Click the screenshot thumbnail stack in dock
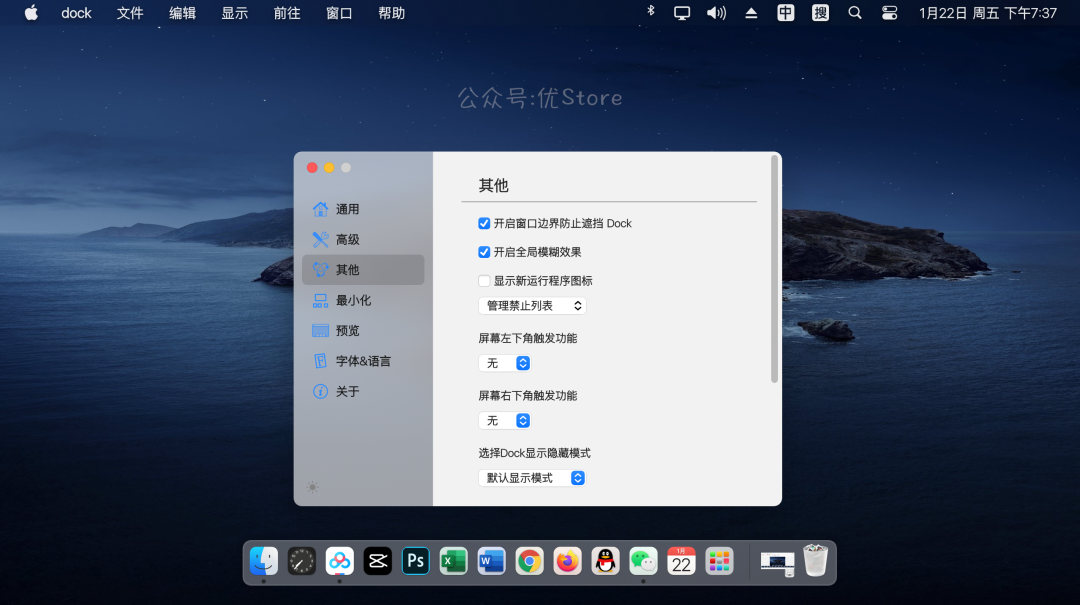This screenshot has width=1080, height=605. click(x=778, y=562)
